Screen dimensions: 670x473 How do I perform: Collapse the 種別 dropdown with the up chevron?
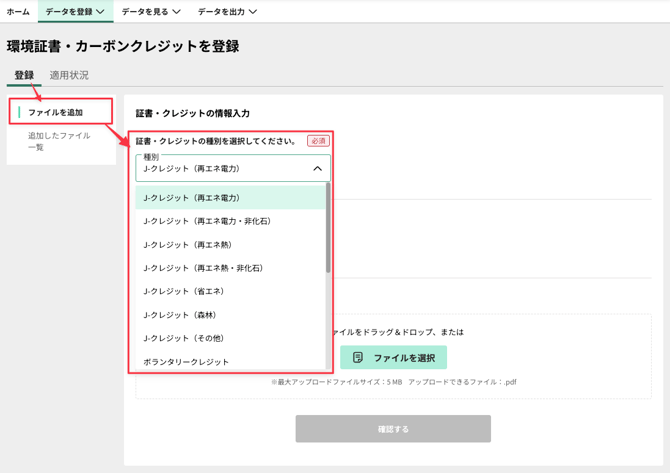pos(317,168)
